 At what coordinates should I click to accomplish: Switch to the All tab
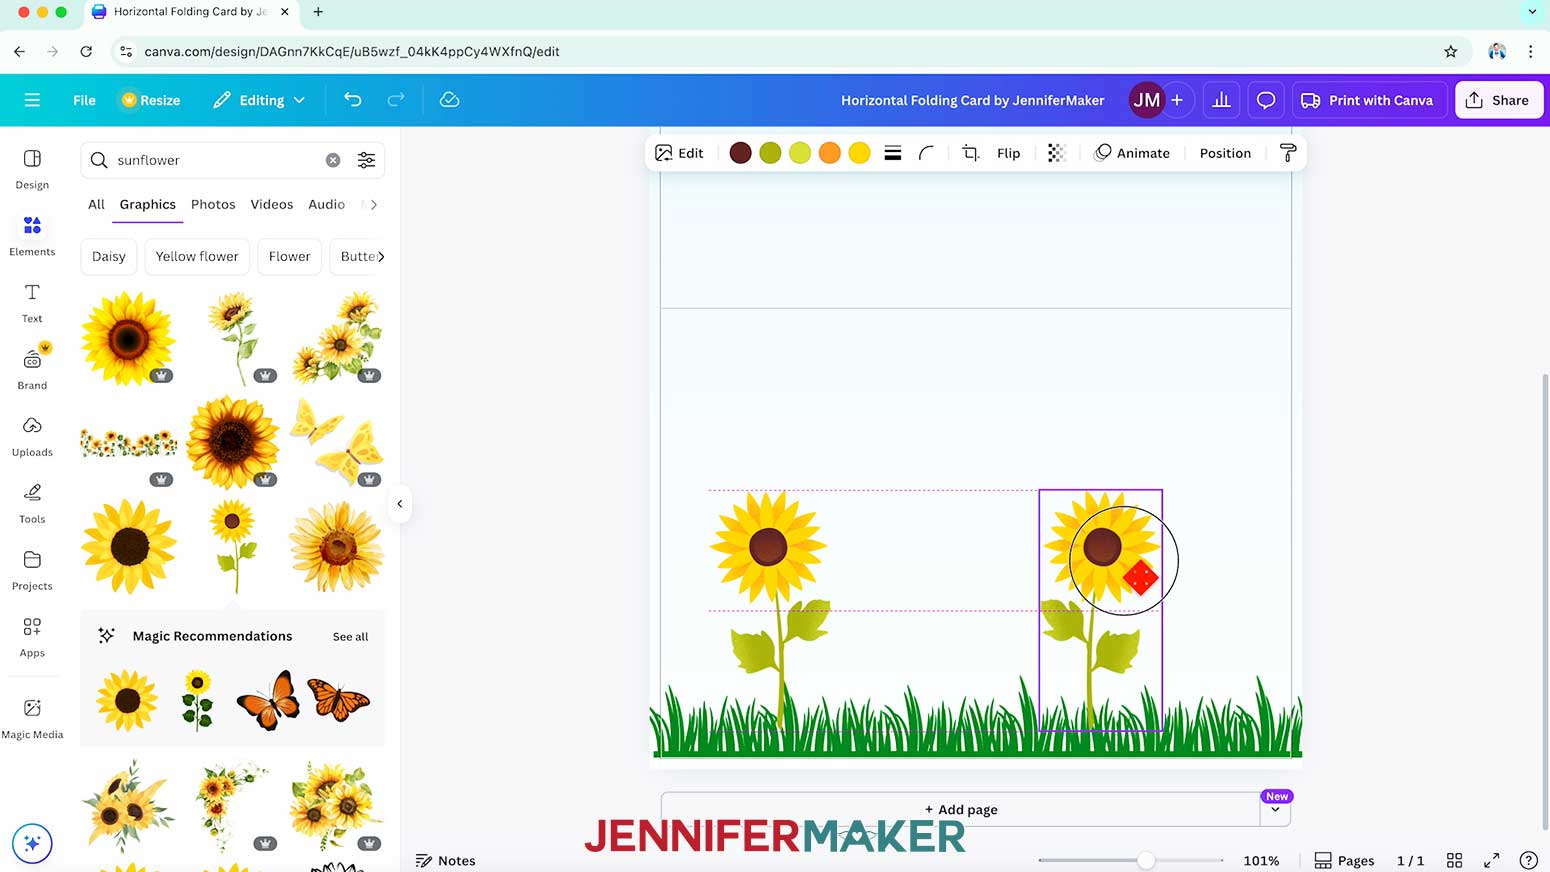point(96,204)
